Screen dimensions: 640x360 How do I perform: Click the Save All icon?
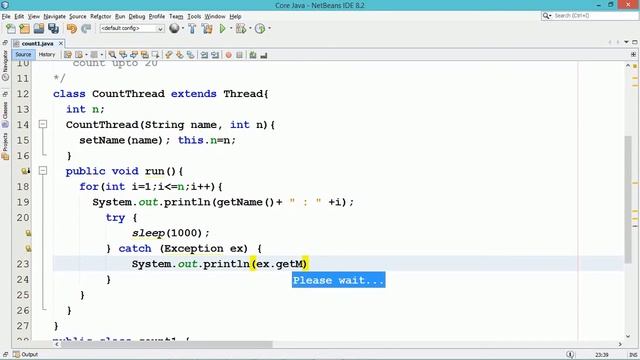53,29
